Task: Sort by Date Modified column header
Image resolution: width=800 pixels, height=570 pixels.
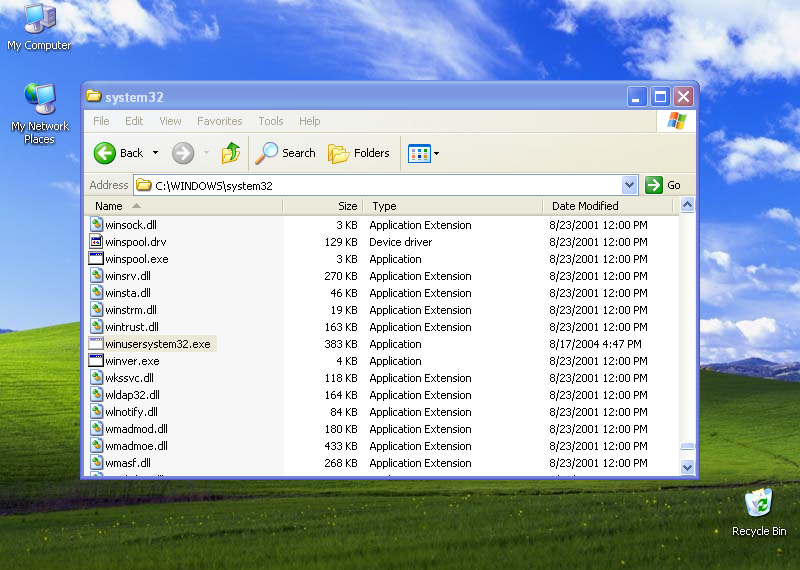Action: [x=609, y=206]
